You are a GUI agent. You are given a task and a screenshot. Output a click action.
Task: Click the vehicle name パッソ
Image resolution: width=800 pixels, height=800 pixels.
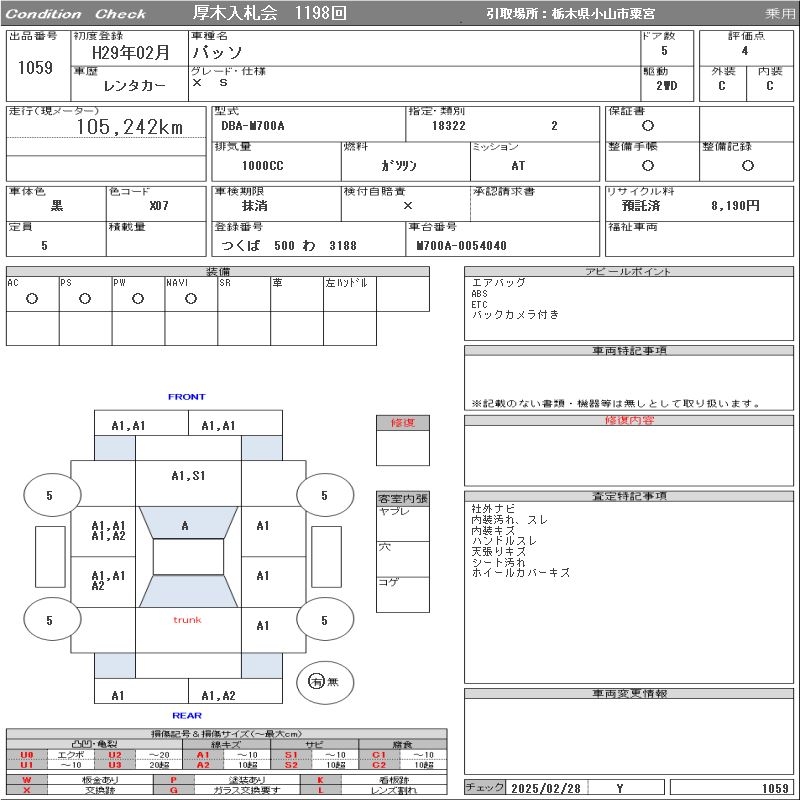pos(217,53)
